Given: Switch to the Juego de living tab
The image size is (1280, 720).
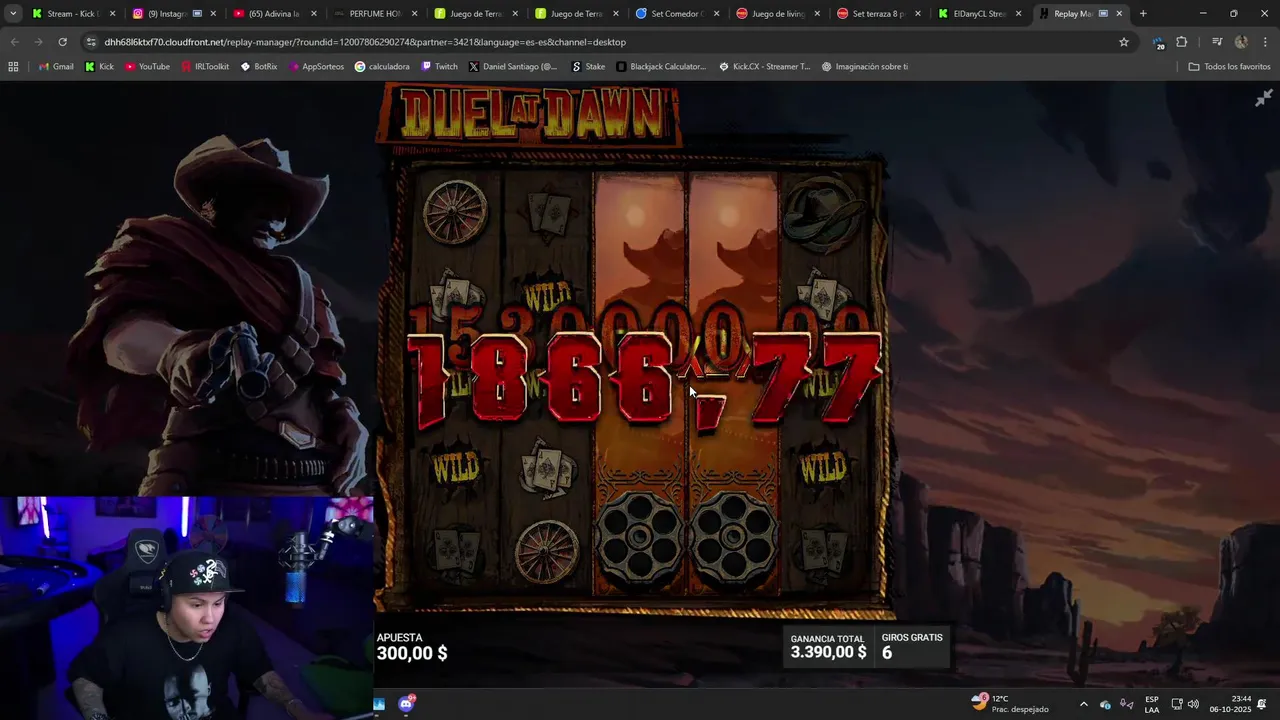Looking at the screenshot, I should (x=776, y=14).
